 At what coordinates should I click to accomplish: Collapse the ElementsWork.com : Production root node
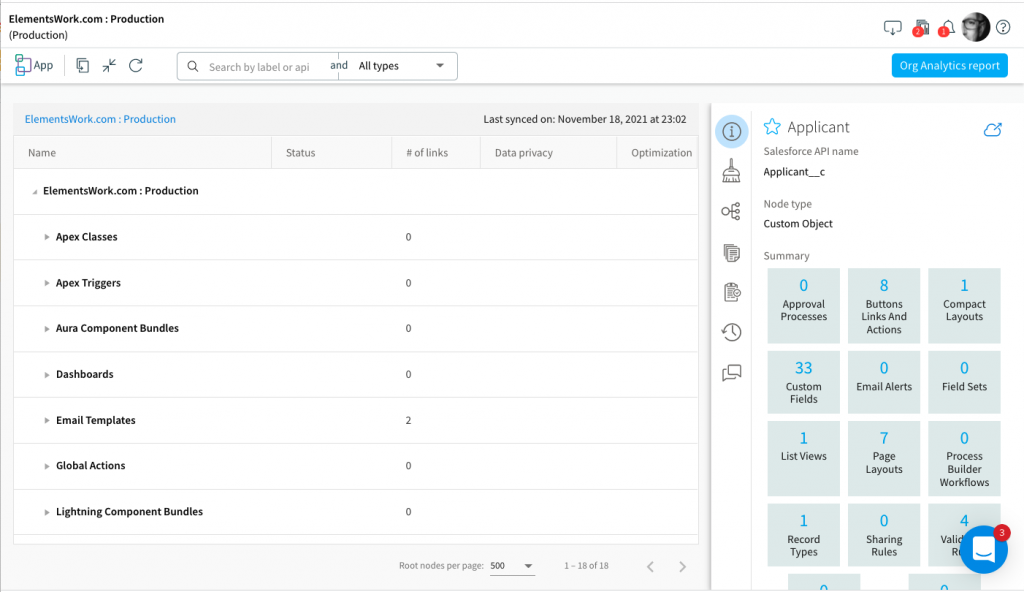[x=34, y=191]
